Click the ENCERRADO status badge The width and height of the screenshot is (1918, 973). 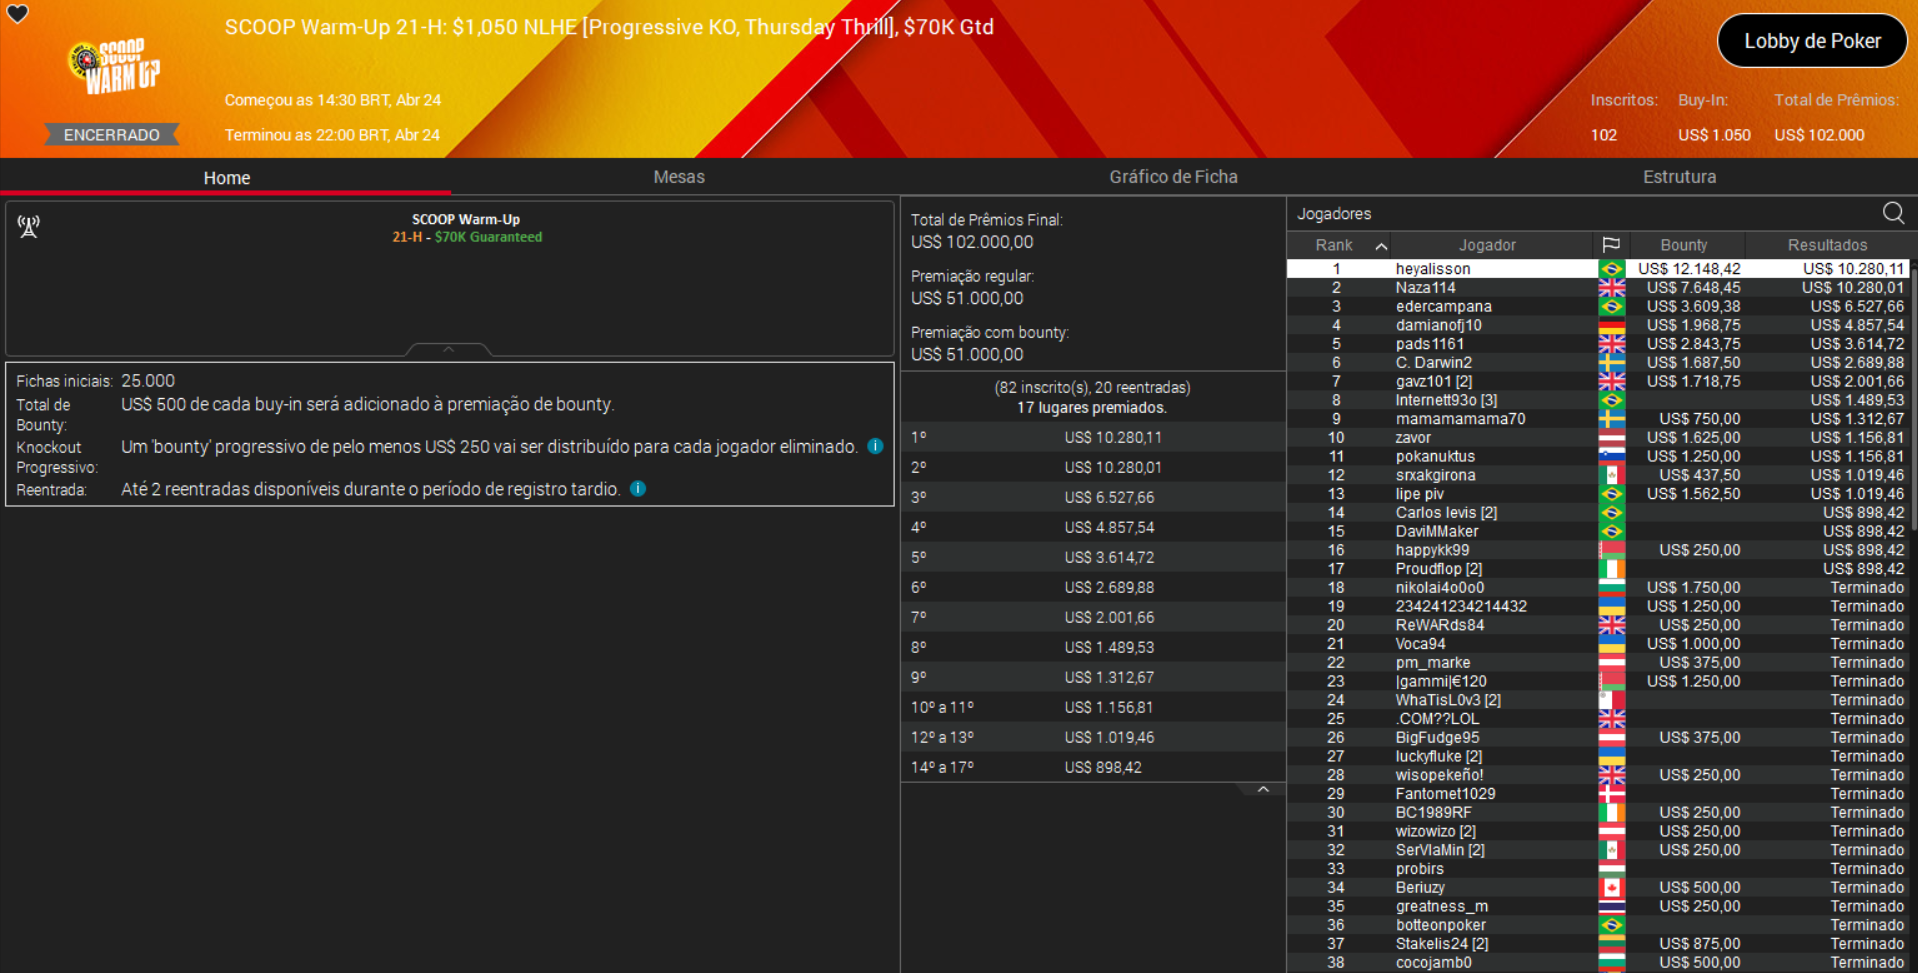[111, 135]
